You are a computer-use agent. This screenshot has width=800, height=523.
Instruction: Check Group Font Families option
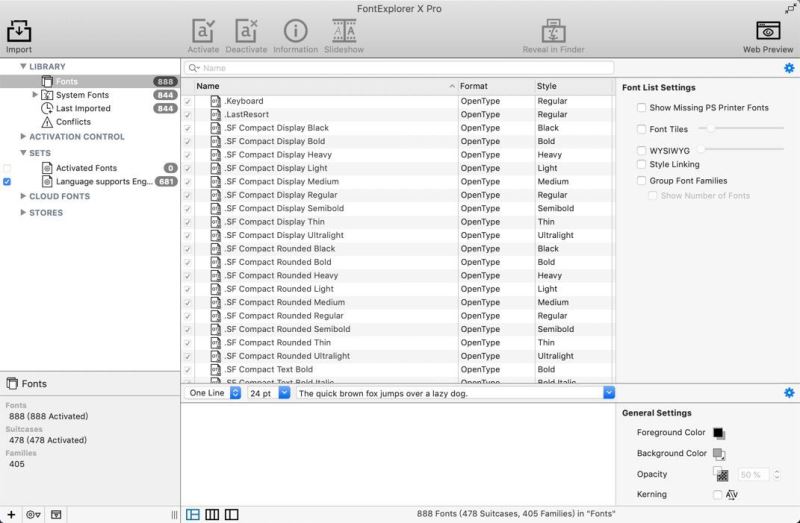[641, 181]
